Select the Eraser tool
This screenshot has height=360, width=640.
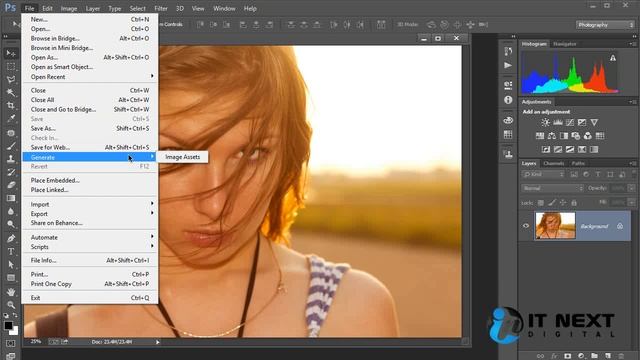(11, 185)
